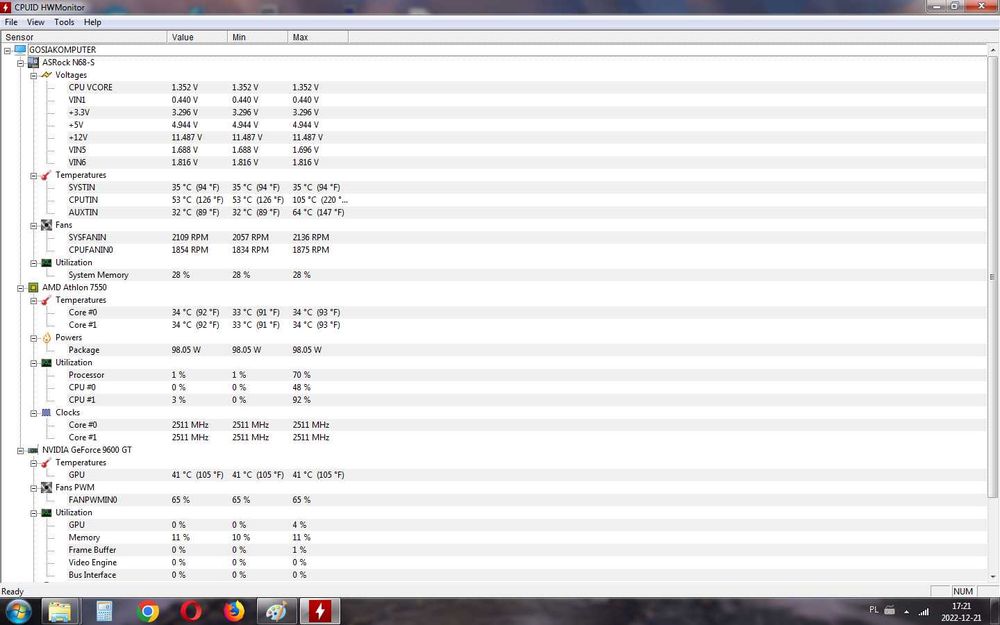Image resolution: width=1000 pixels, height=625 pixels.
Task: Open Paint from the taskbar
Action: (277, 611)
